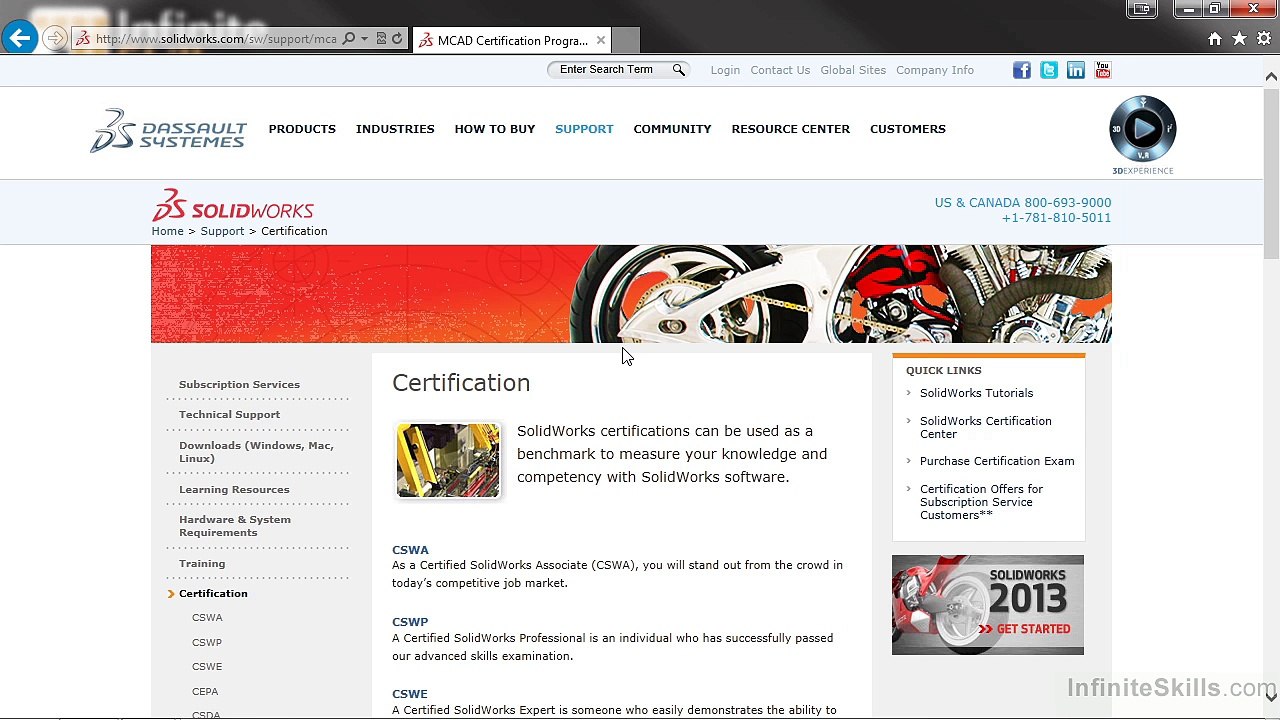Open the COMMUNITY menu

[x=672, y=129]
